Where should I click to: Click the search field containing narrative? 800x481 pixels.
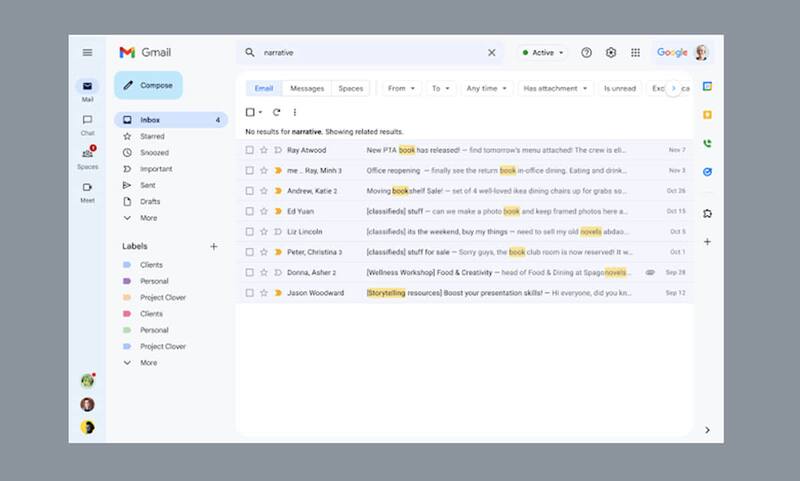pyautogui.click(x=370, y=53)
